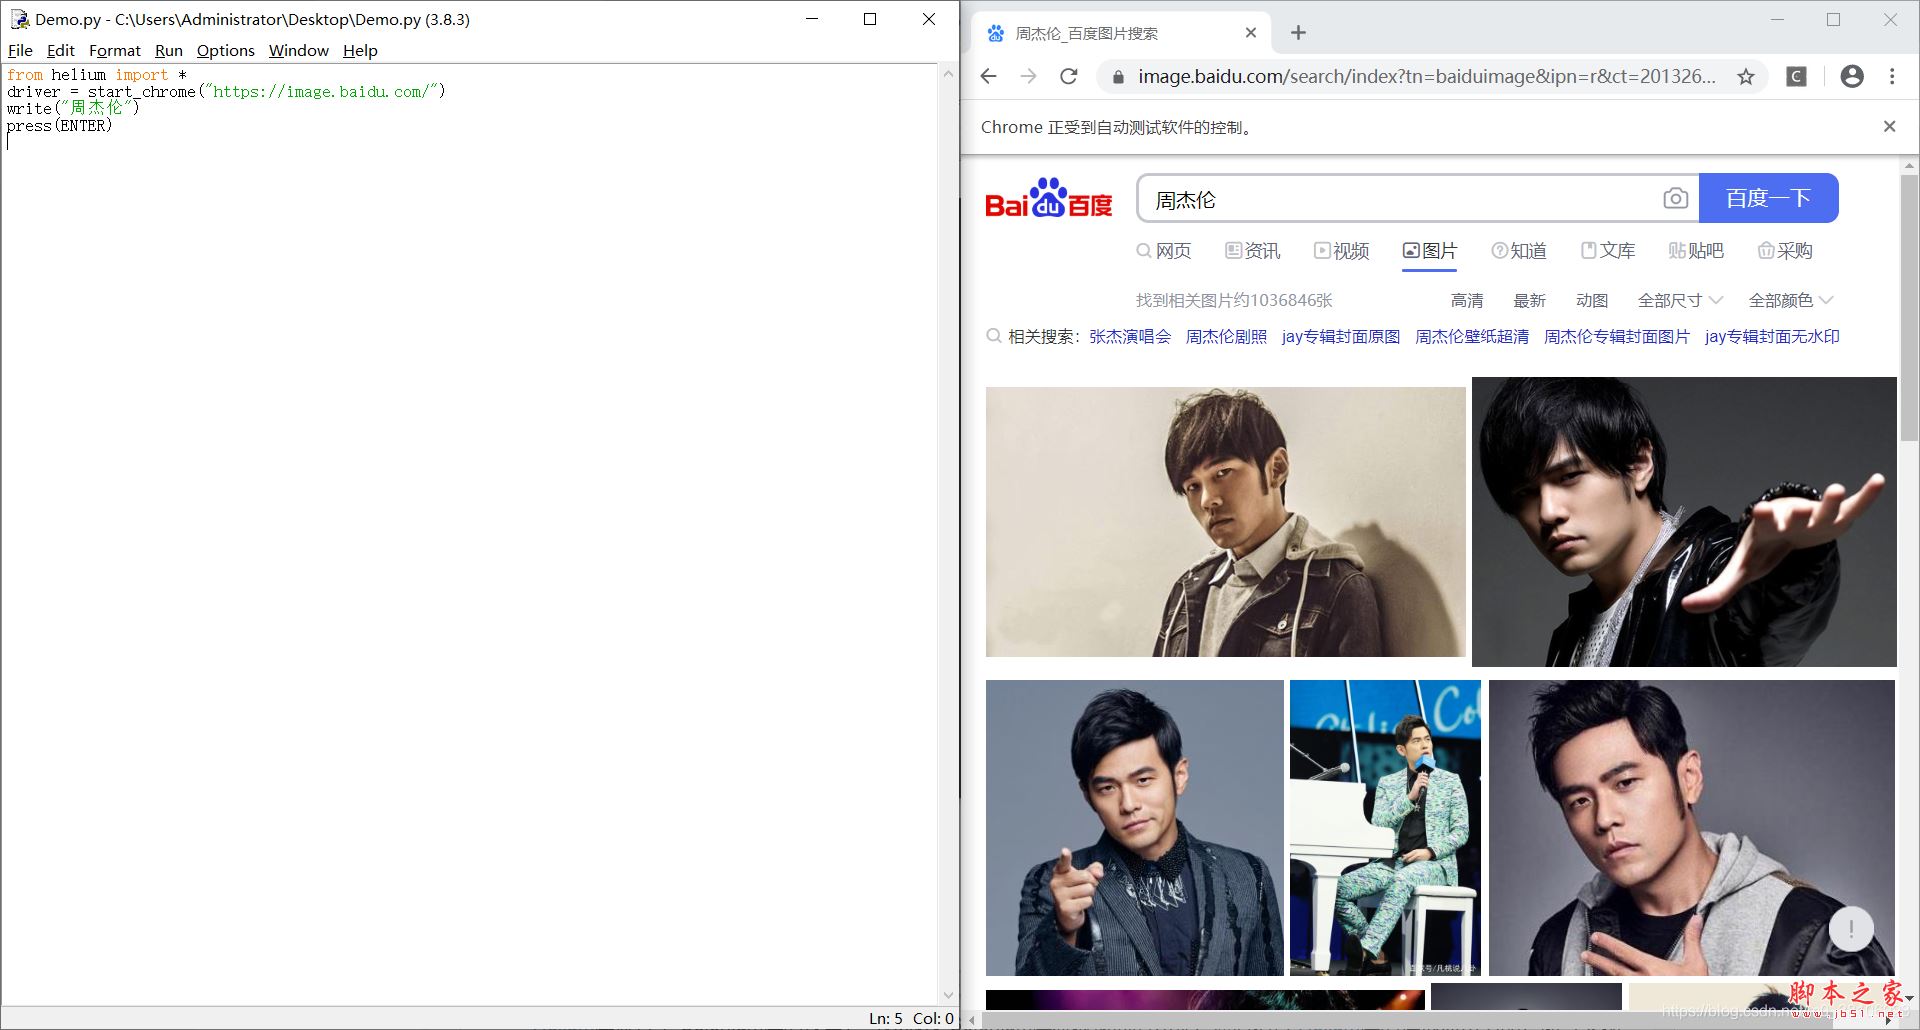The width and height of the screenshot is (1920, 1030).
Task: Click the magnifier icon beside 相关搜索
Action: (x=994, y=337)
